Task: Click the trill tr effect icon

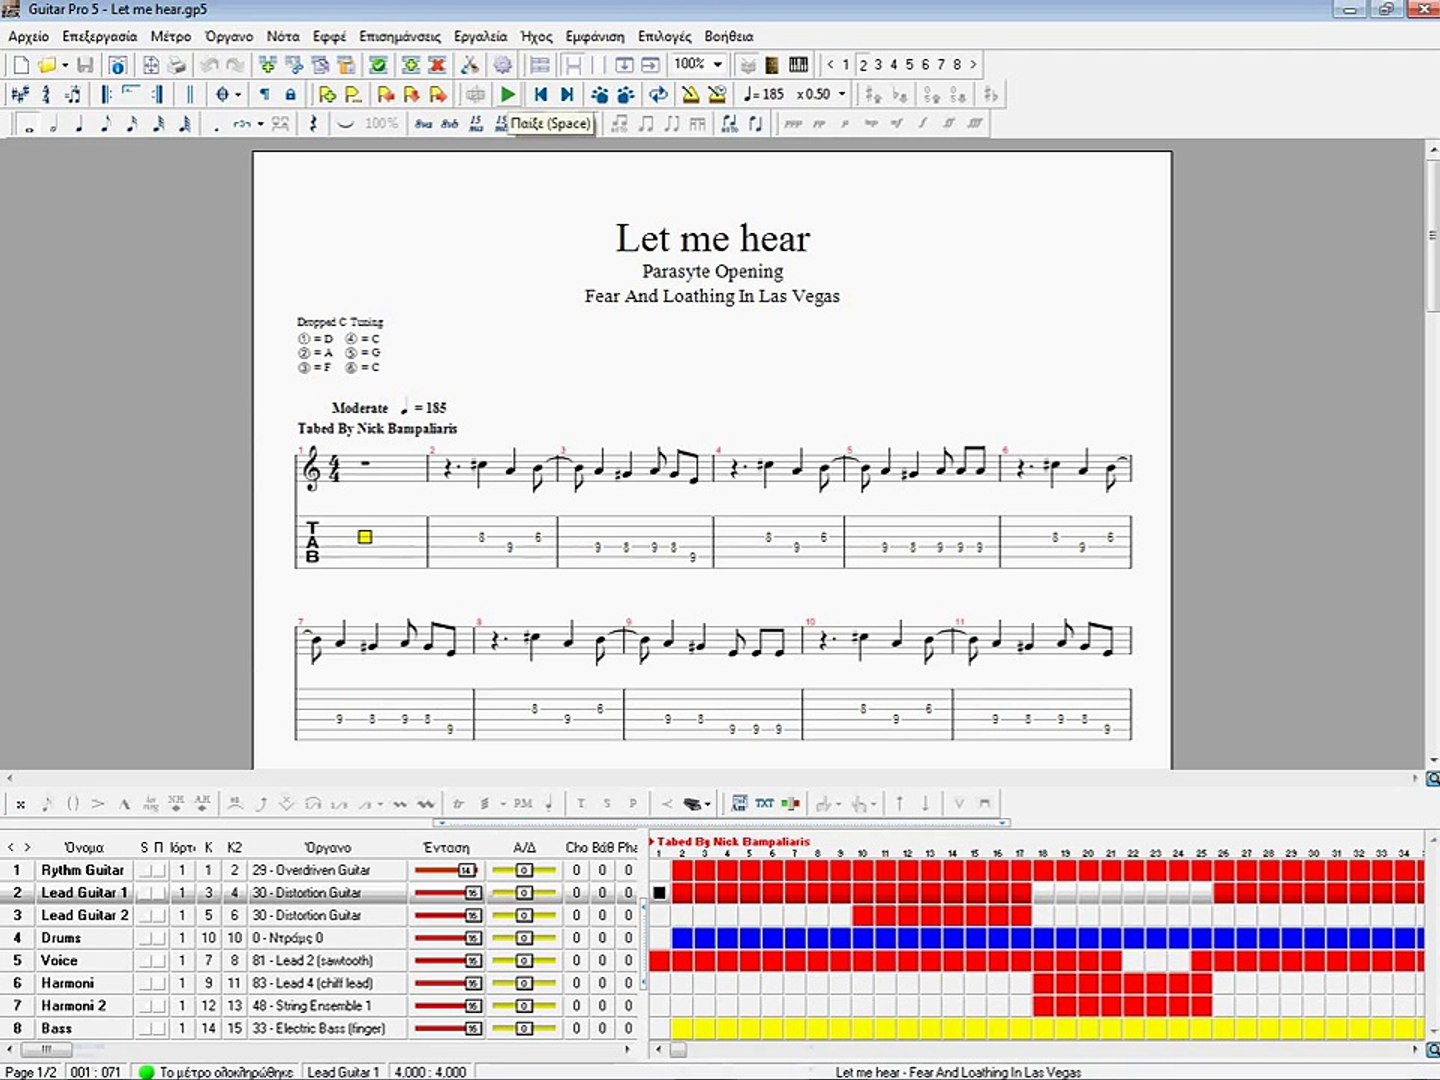Action: (x=459, y=803)
